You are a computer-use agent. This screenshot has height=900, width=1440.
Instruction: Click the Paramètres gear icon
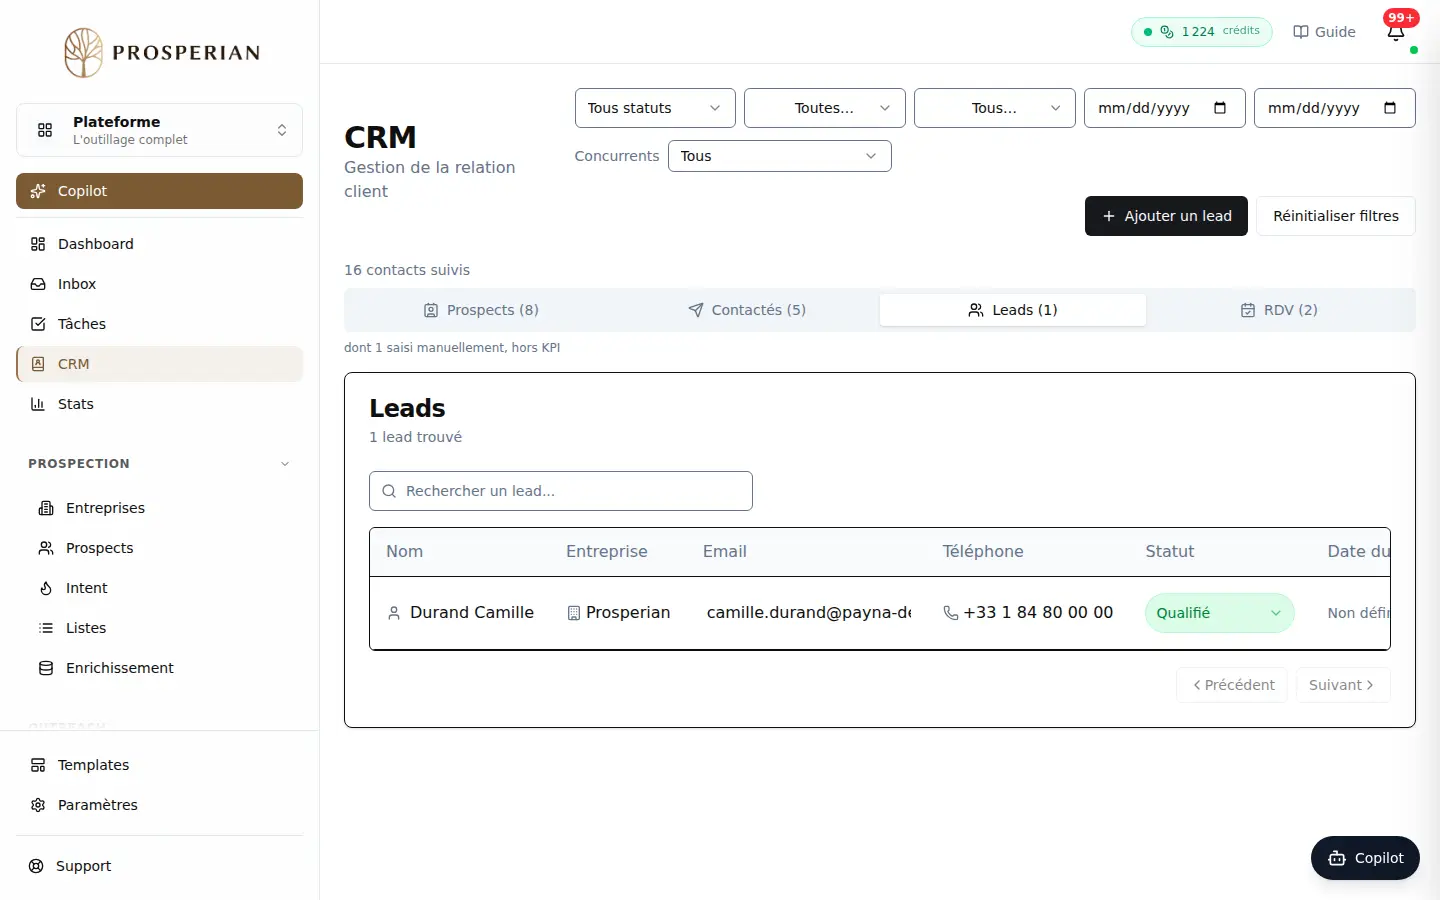tap(38, 805)
